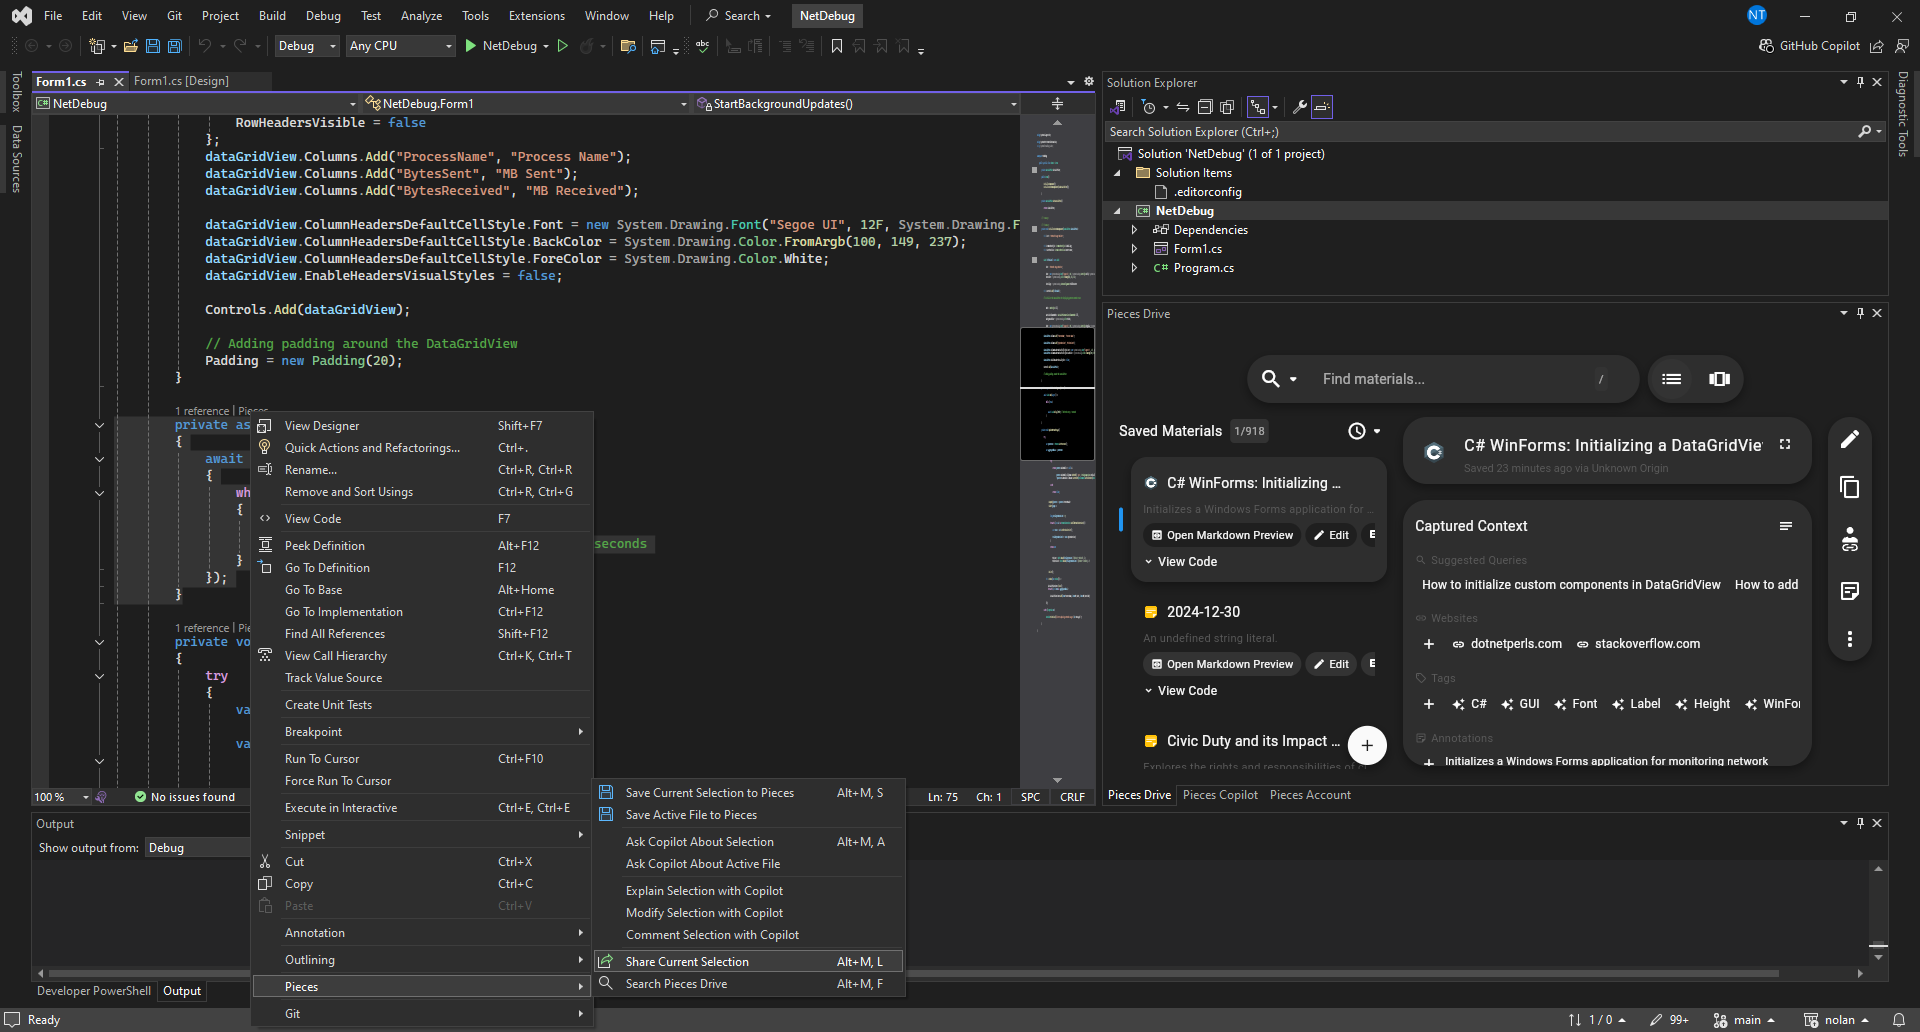Screen dimensions: 1920x1032
Task: Select Share Current Selection from Pieces submenu
Action: 748,962
